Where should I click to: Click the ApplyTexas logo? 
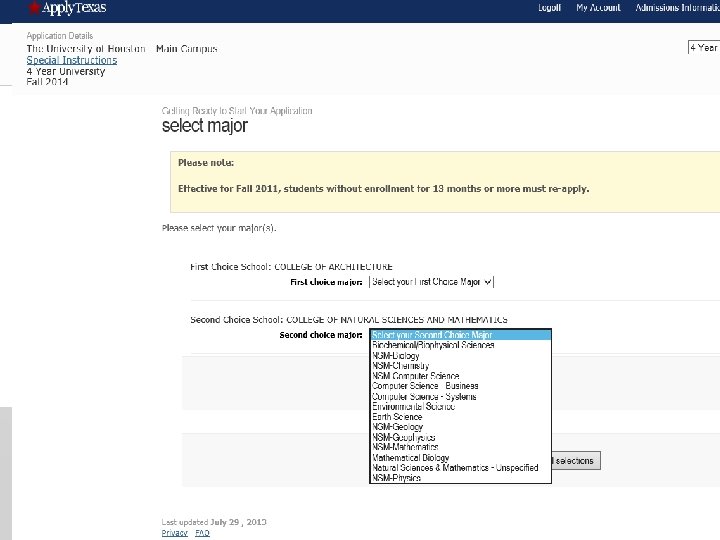(67, 8)
